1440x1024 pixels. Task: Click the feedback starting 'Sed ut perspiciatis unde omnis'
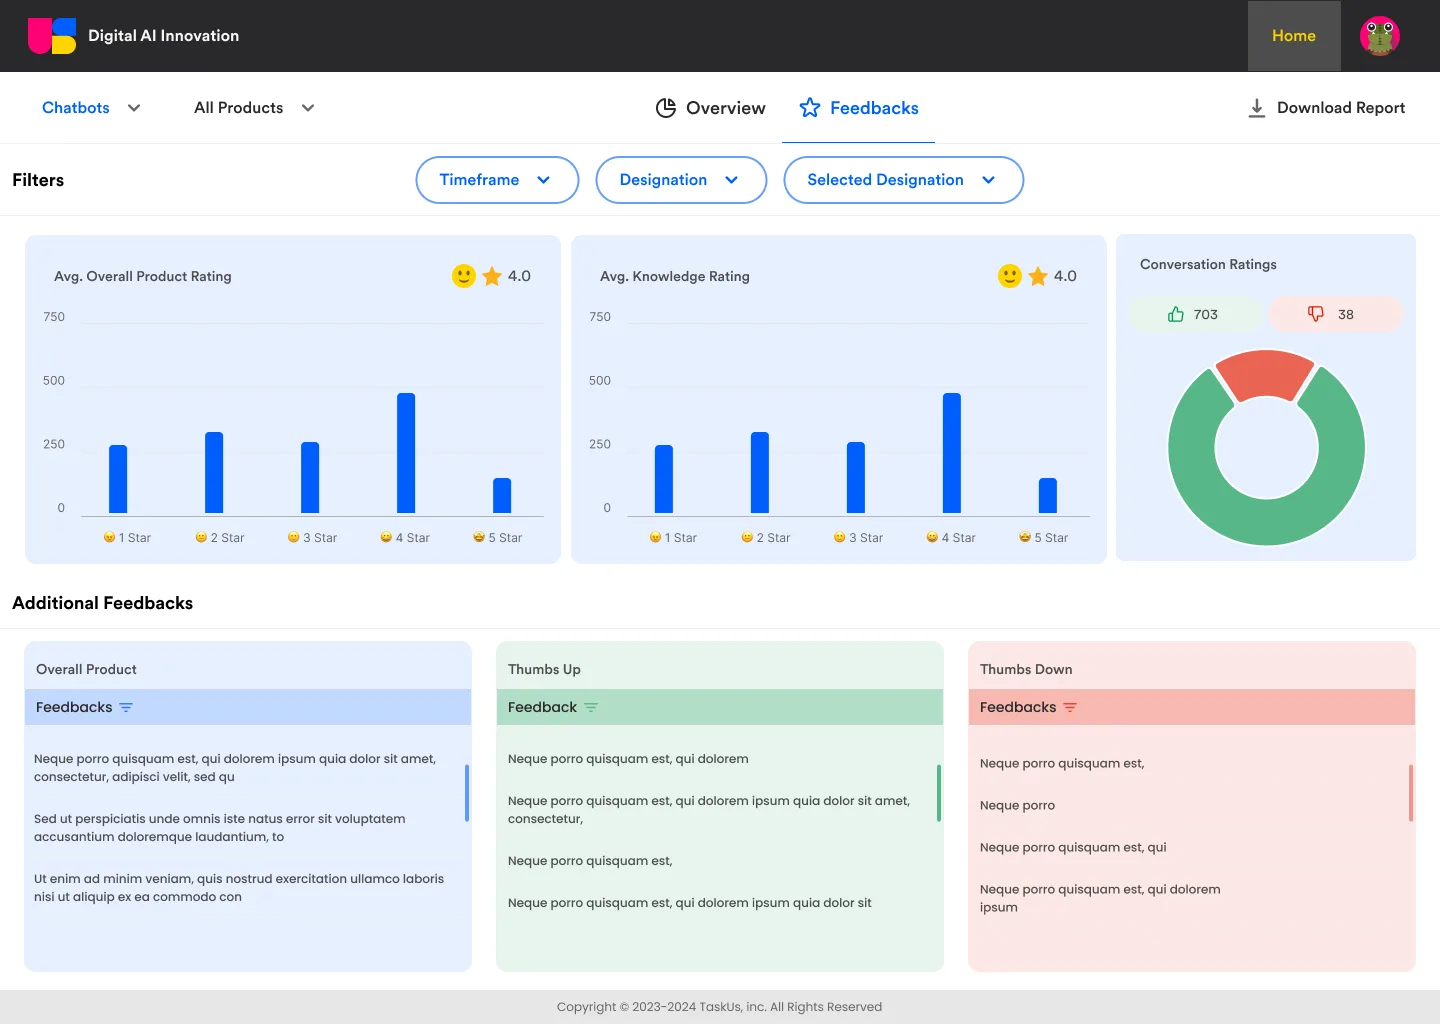pyautogui.click(x=220, y=828)
